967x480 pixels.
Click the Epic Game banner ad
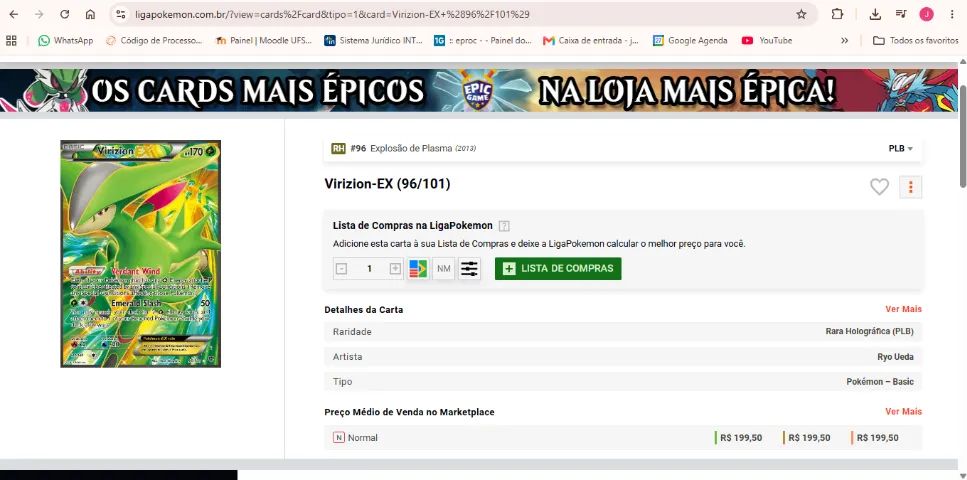click(x=479, y=90)
